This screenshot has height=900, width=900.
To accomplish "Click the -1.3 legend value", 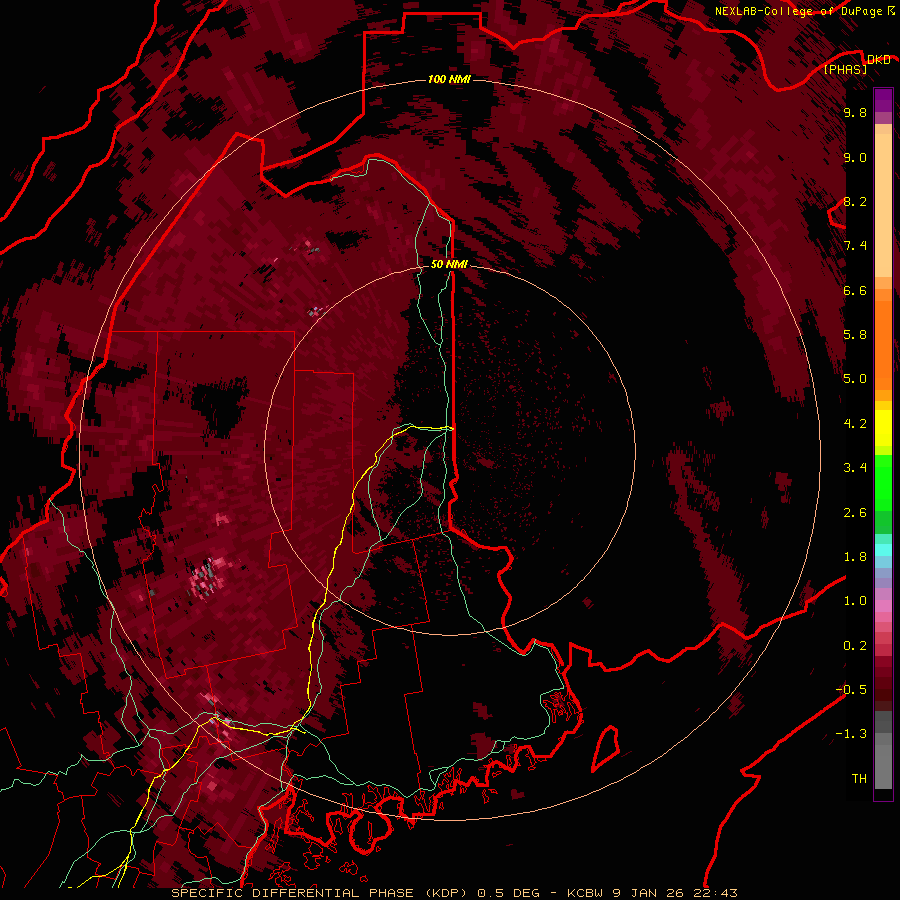I will (852, 734).
